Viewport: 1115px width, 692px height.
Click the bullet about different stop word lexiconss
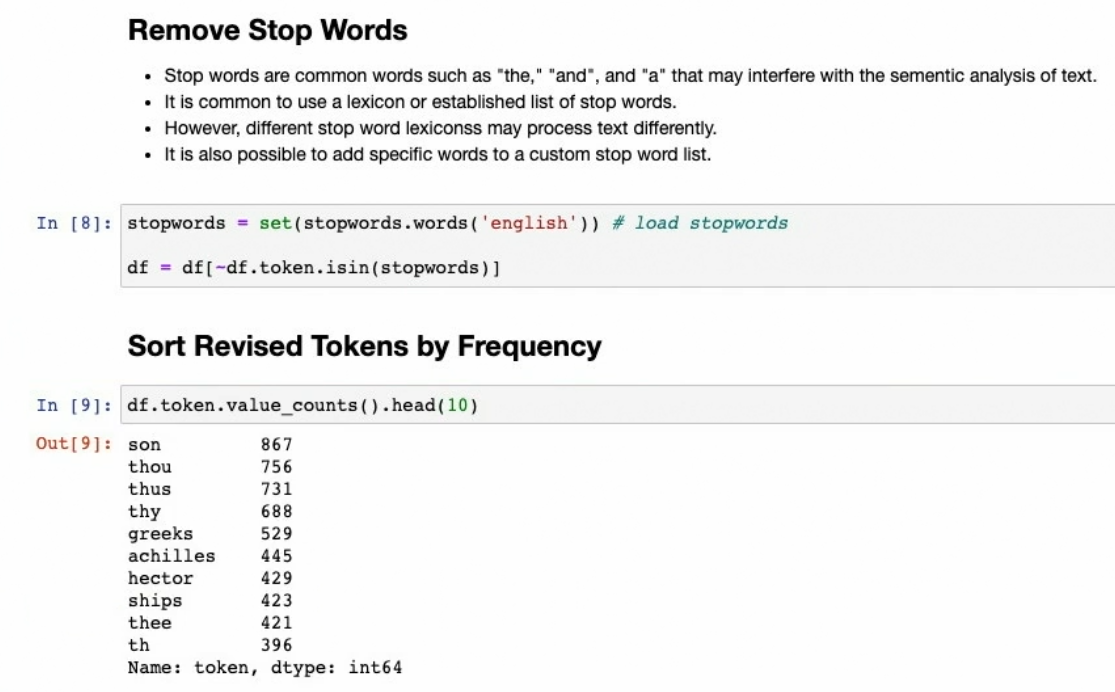(x=440, y=128)
